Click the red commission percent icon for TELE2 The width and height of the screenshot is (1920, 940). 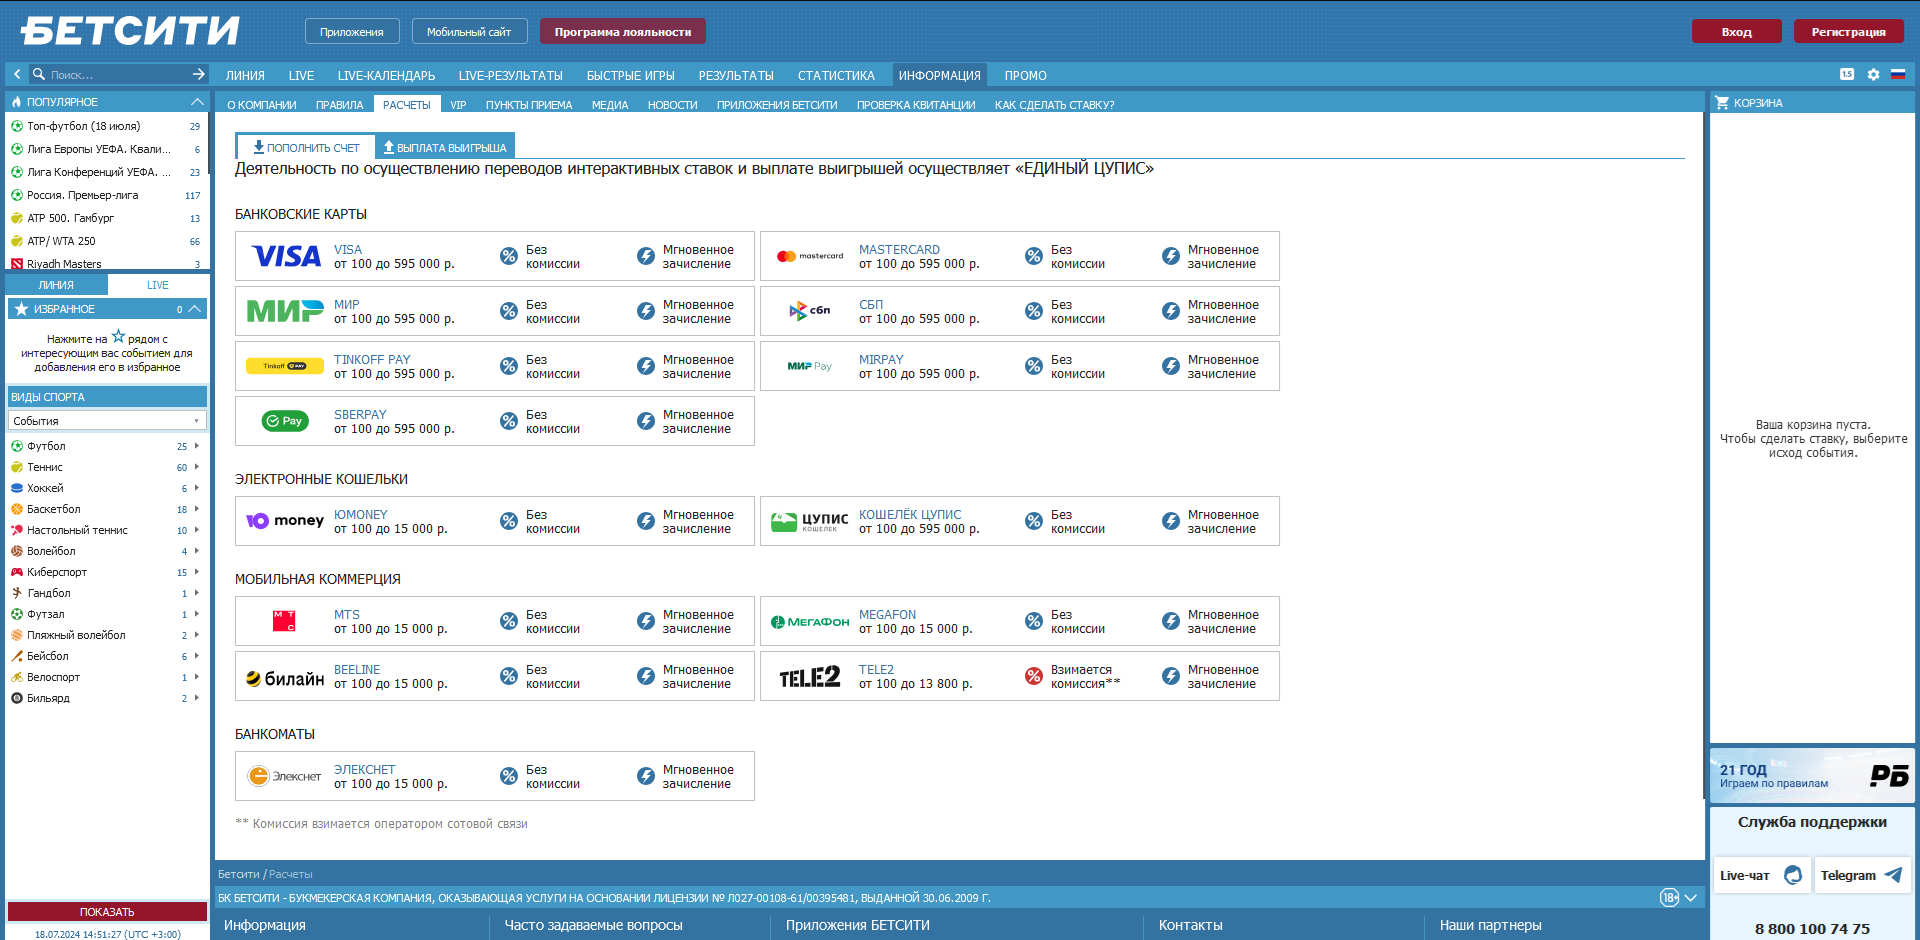[1034, 676]
